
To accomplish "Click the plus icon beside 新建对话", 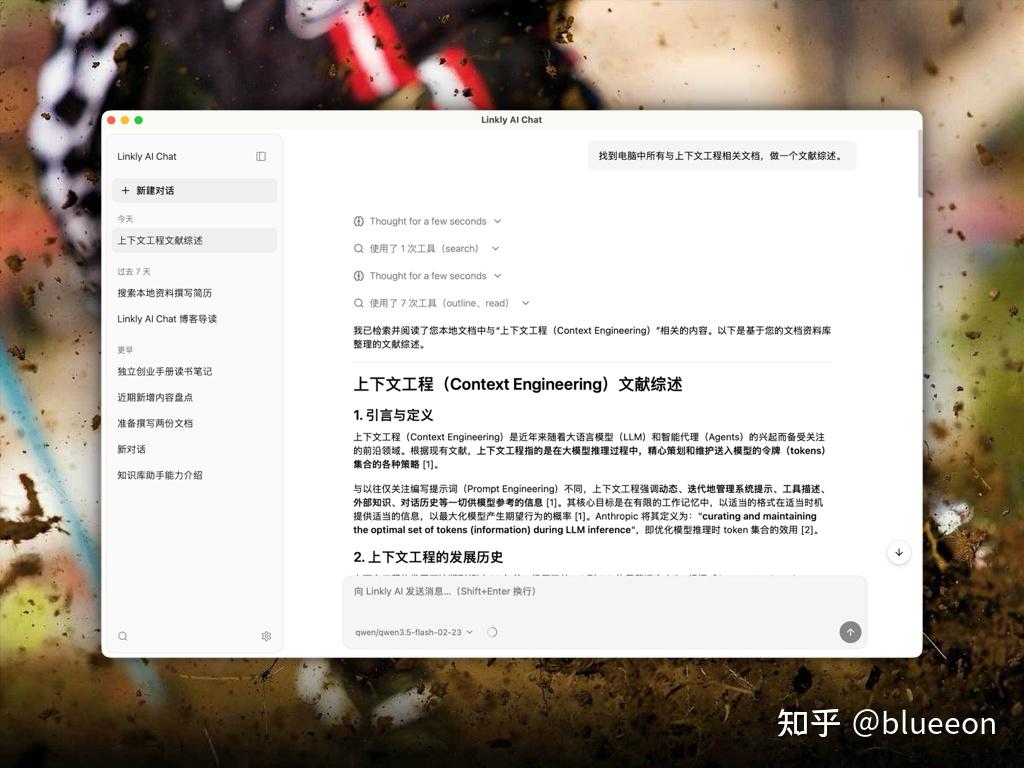I will coord(125,190).
